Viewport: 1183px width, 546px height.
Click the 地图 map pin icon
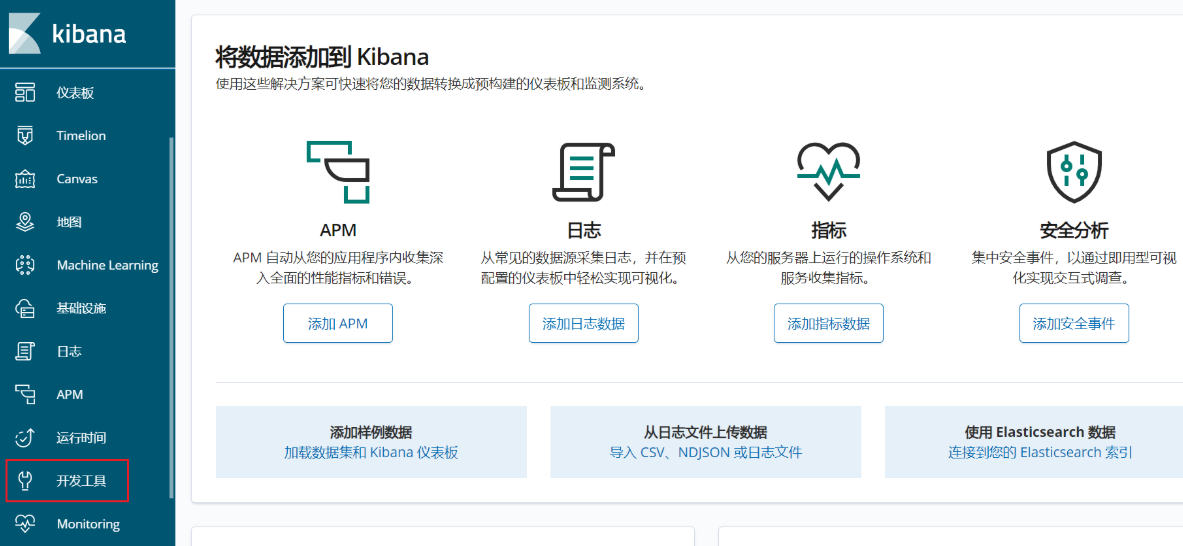(26, 222)
